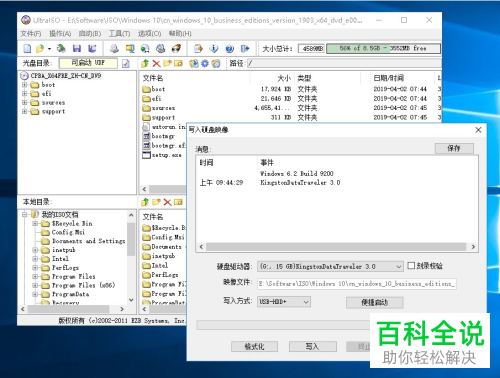Click the green 8.5GB capacity usage bar

[x=383, y=49]
